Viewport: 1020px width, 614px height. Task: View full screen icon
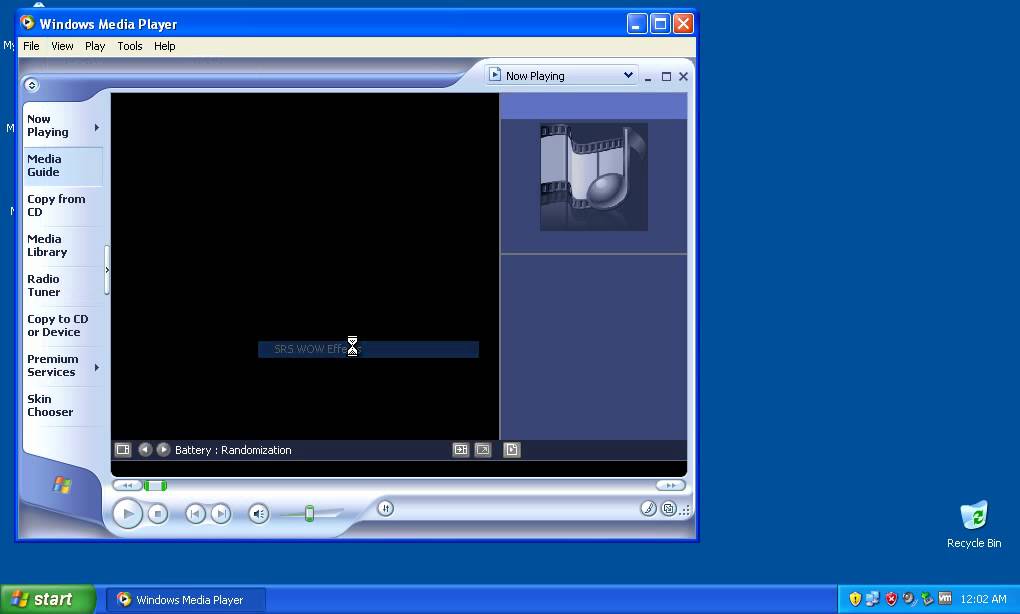point(483,449)
